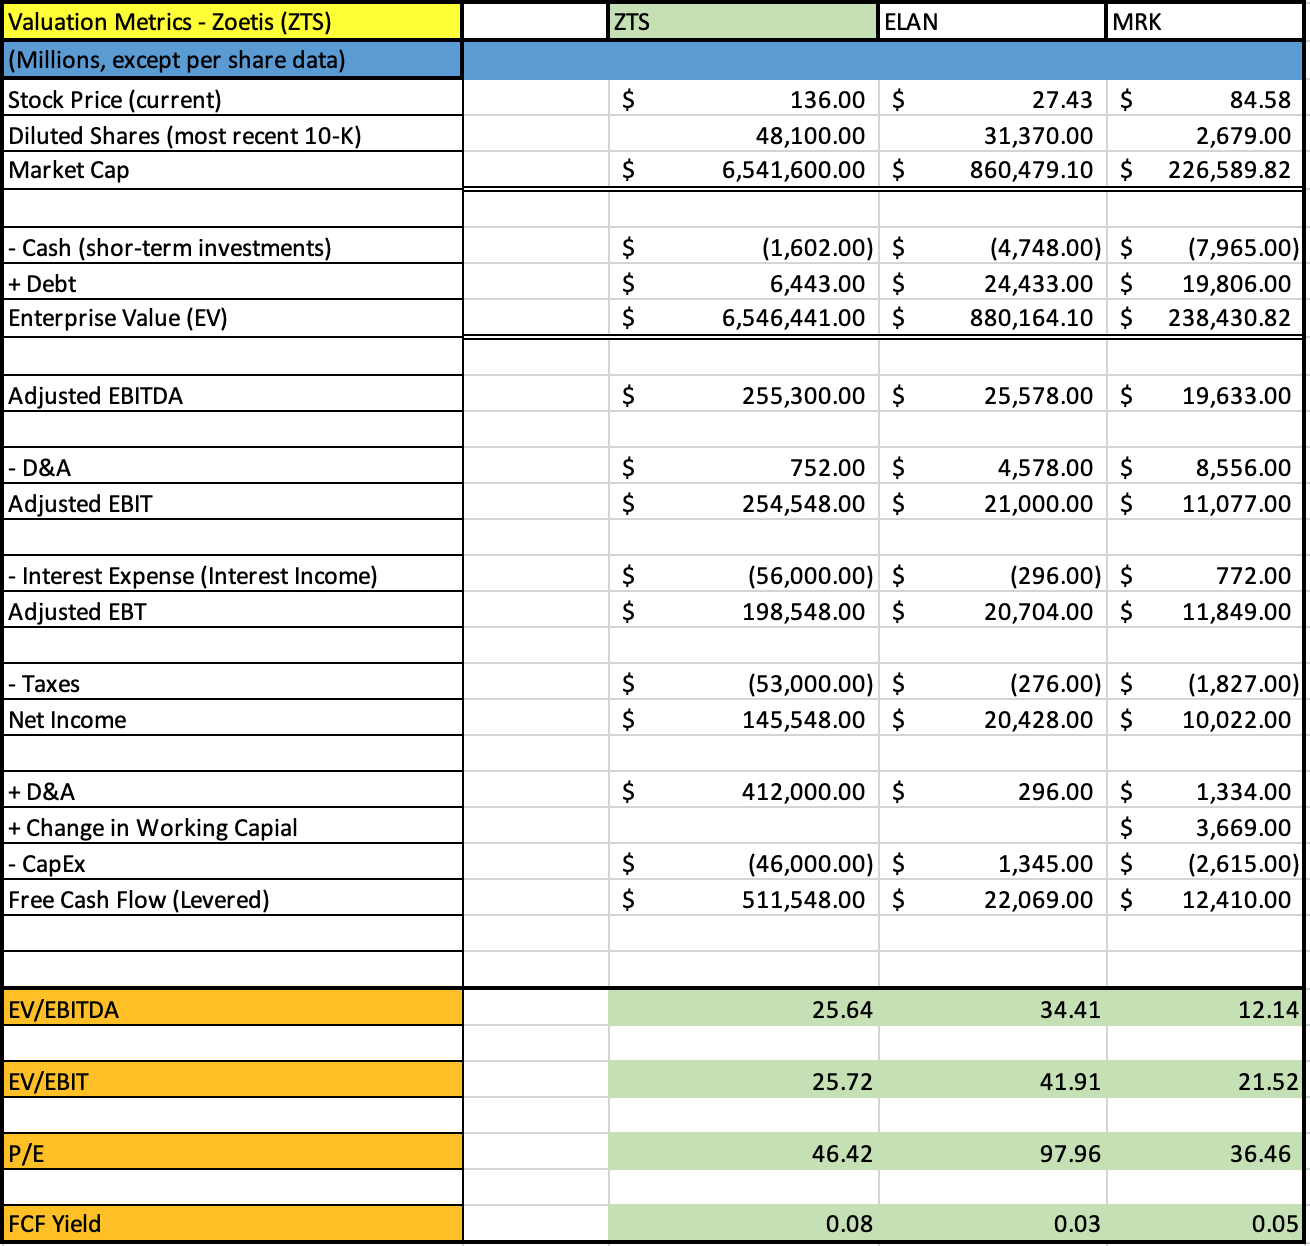Click the 'Adjusted EBIT' row label
Image resolution: width=1310 pixels, height=1246 pixels.
80,504
